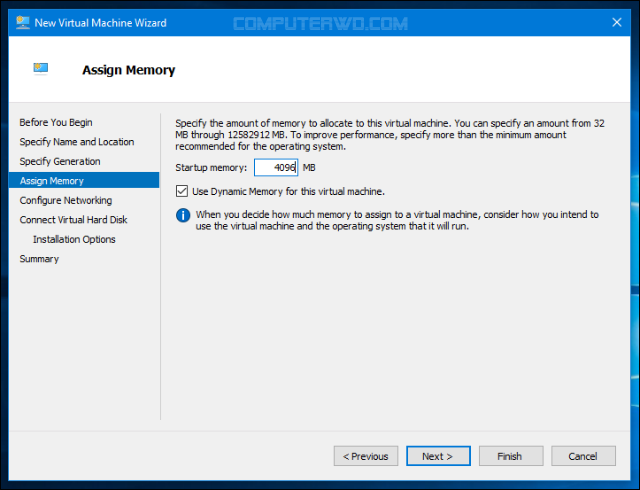Click the Use Dynamic Memory label text
Viewport: 640px width, 490px height.
pyautogui.click(x=288, y=191)
